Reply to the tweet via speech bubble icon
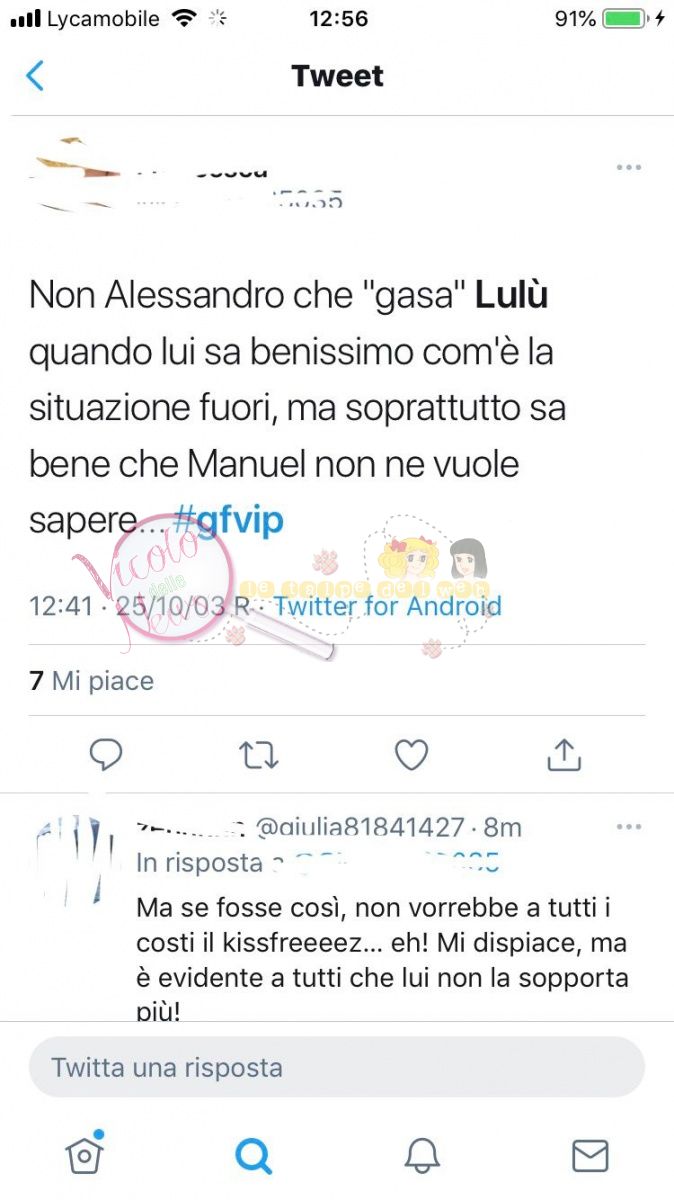The width and height of the screenshot is (674, 1200). click(106, 755)
